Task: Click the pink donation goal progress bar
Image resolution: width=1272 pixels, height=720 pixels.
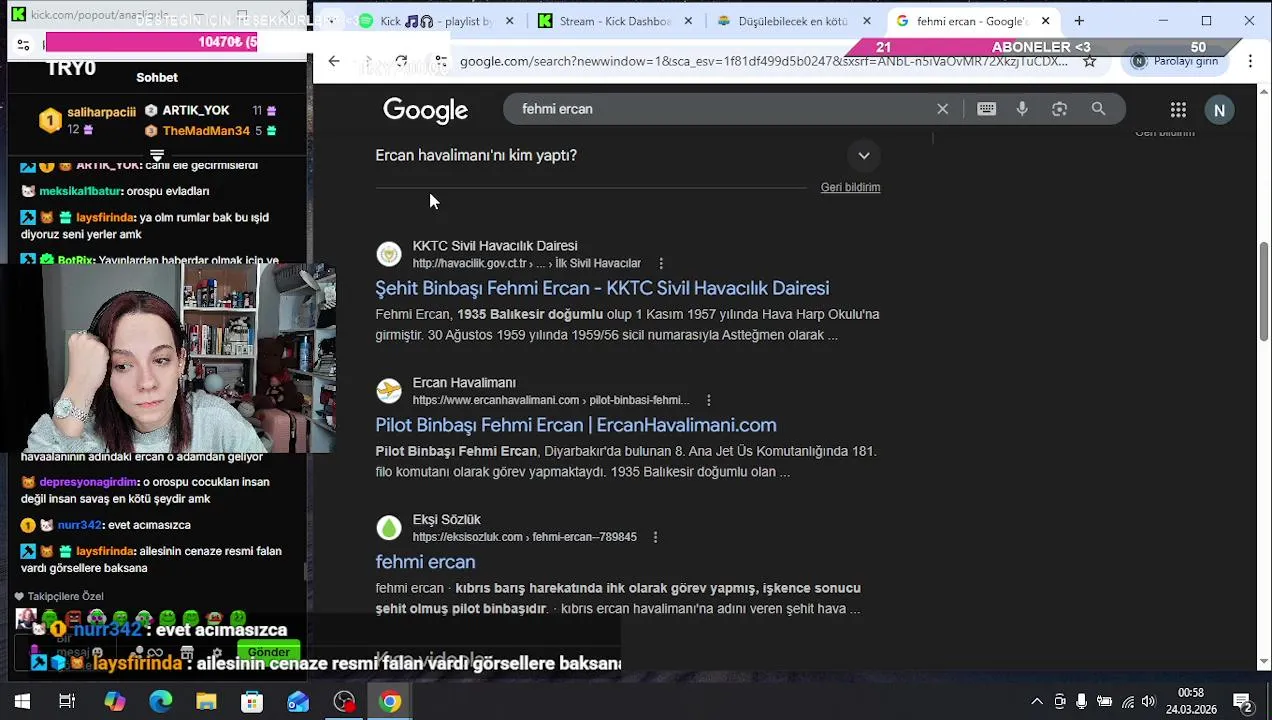Action: (x=151, y=42)
